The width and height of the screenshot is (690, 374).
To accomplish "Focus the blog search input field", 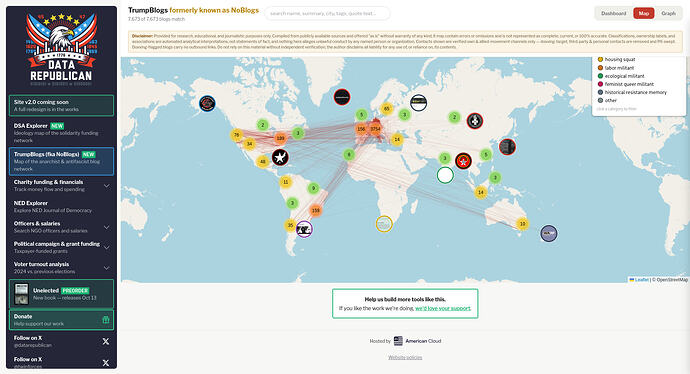I will click(x=327, y=13).
